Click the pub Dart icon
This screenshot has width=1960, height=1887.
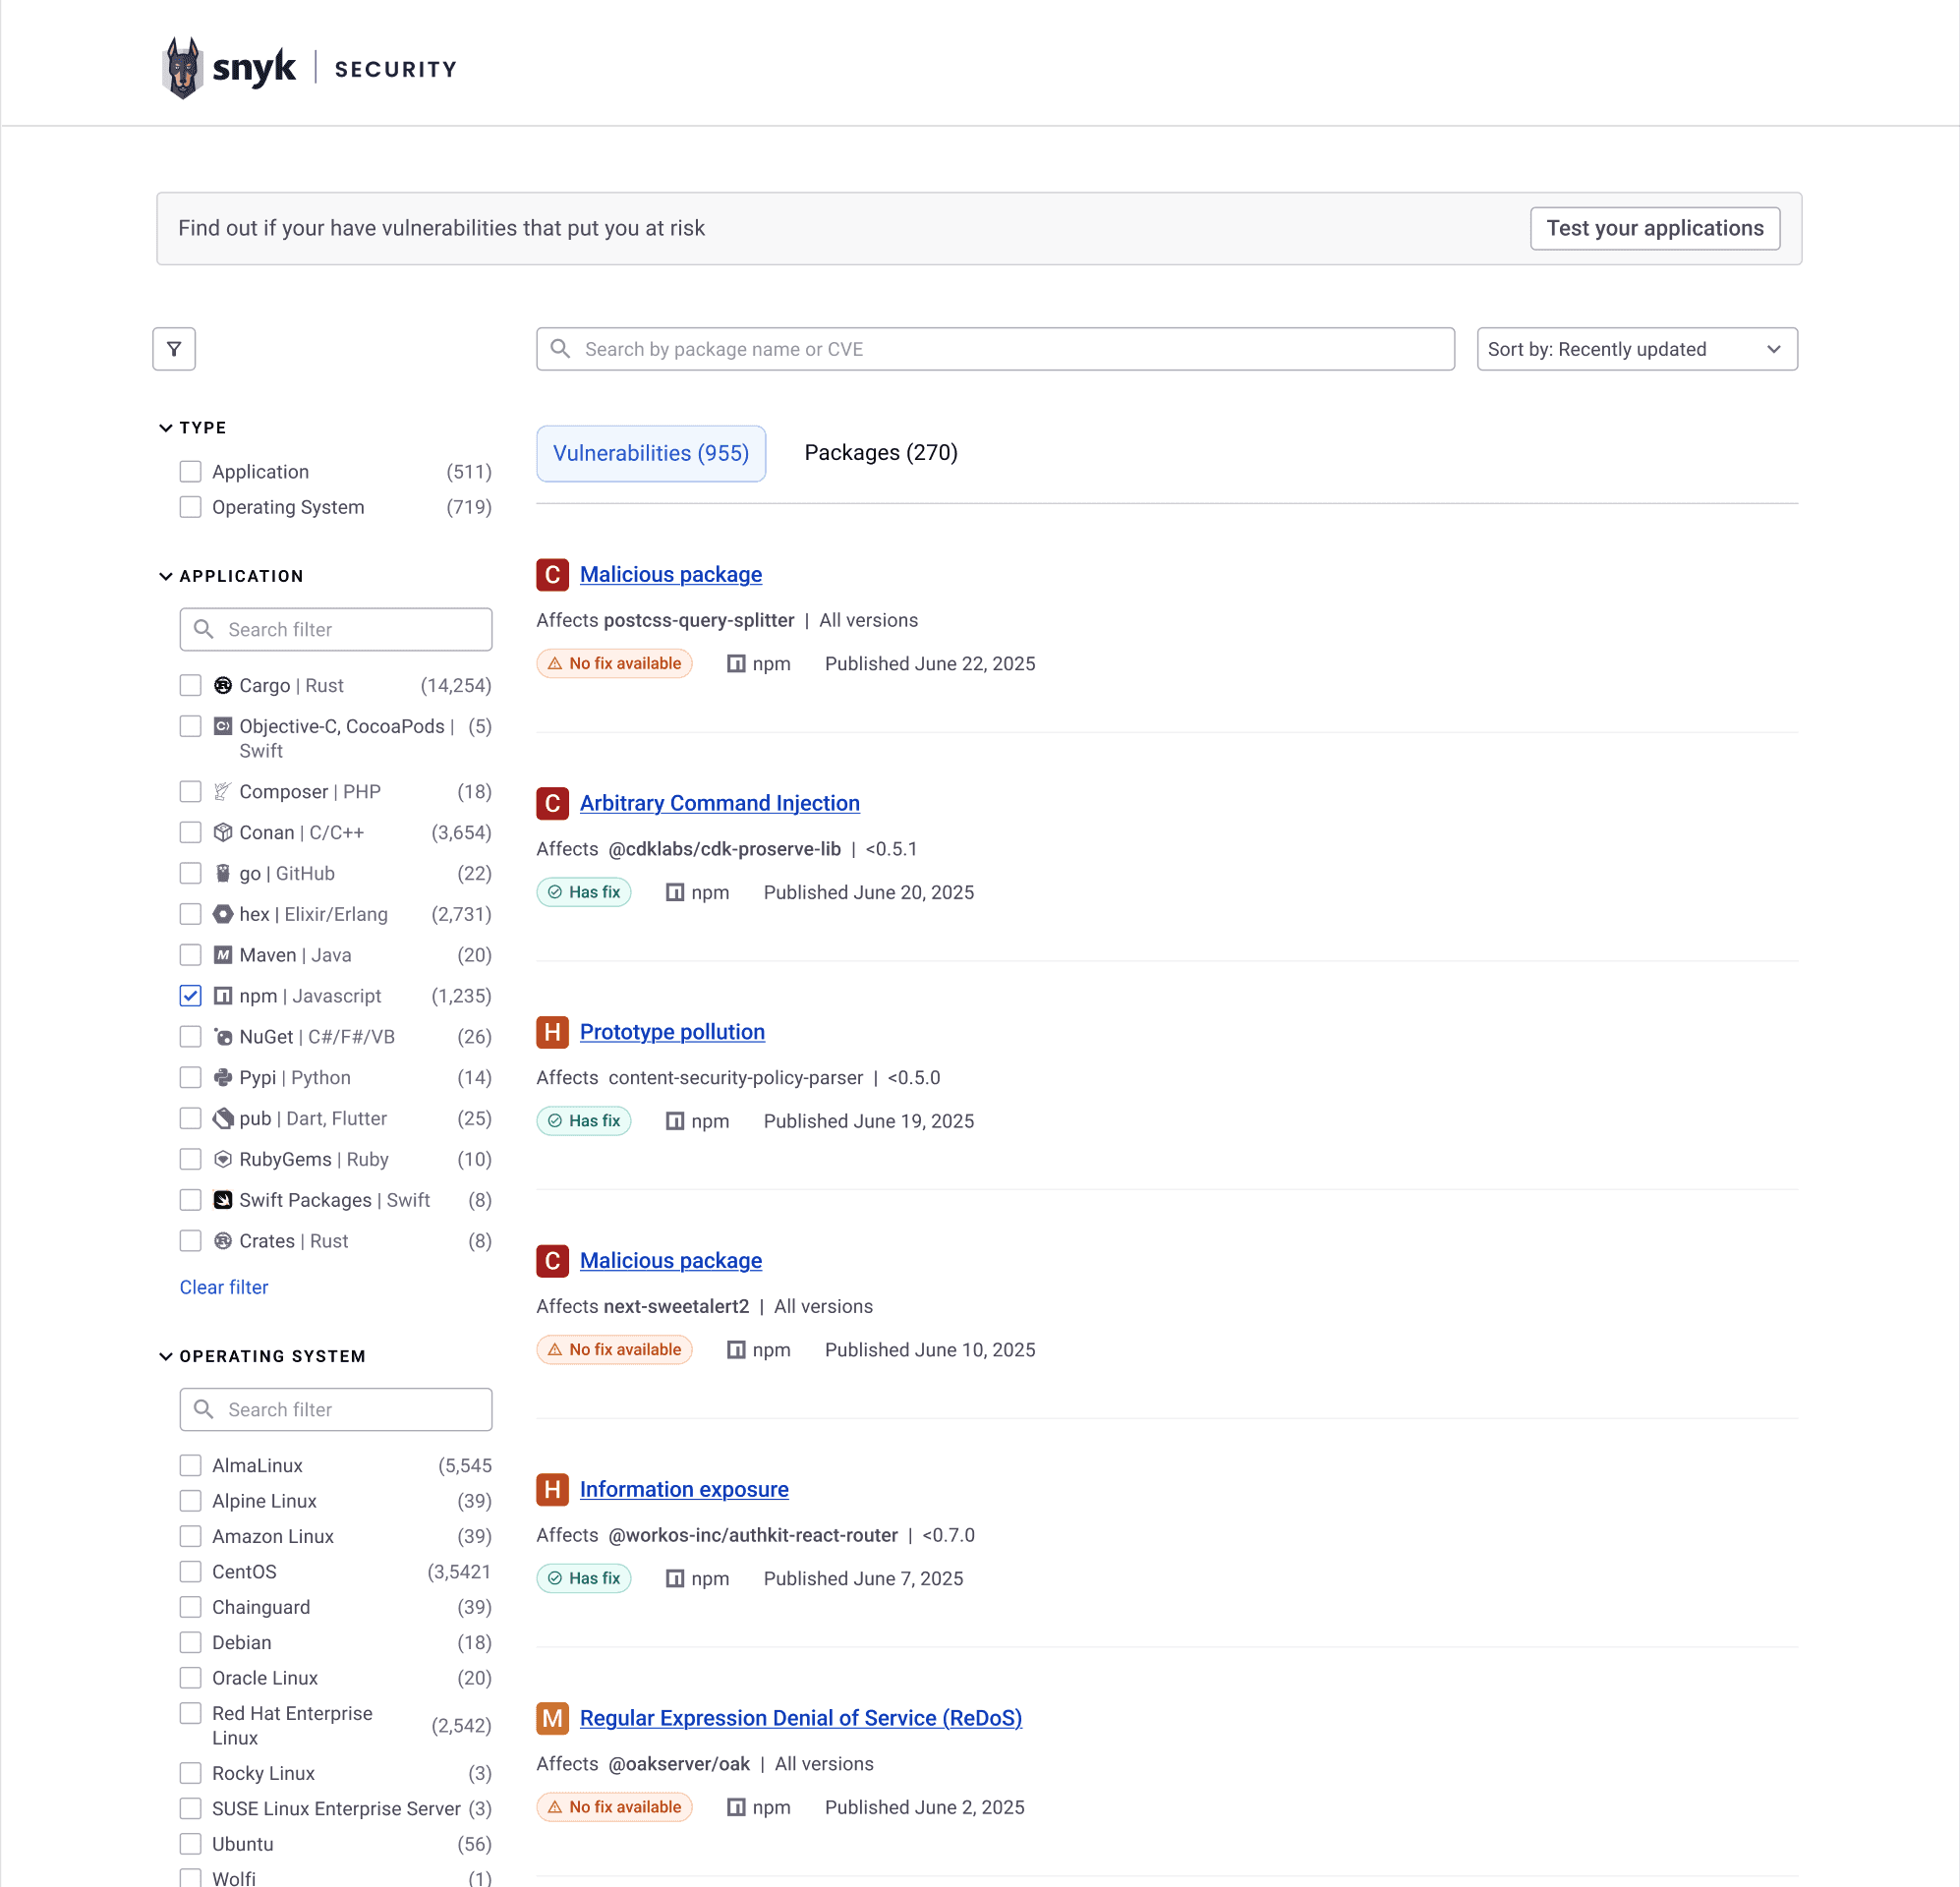coord(223,1118)
